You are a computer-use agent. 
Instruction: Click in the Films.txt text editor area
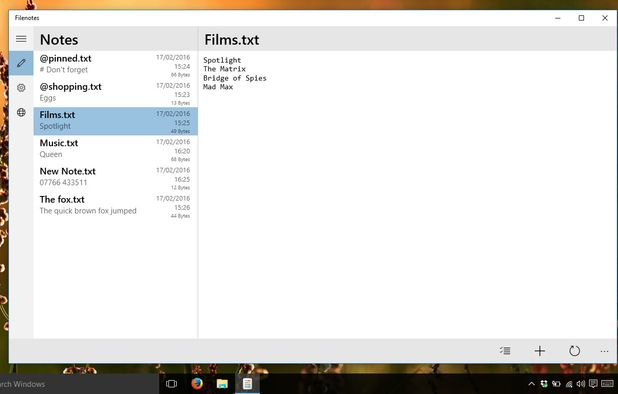[x=408, y=195]
